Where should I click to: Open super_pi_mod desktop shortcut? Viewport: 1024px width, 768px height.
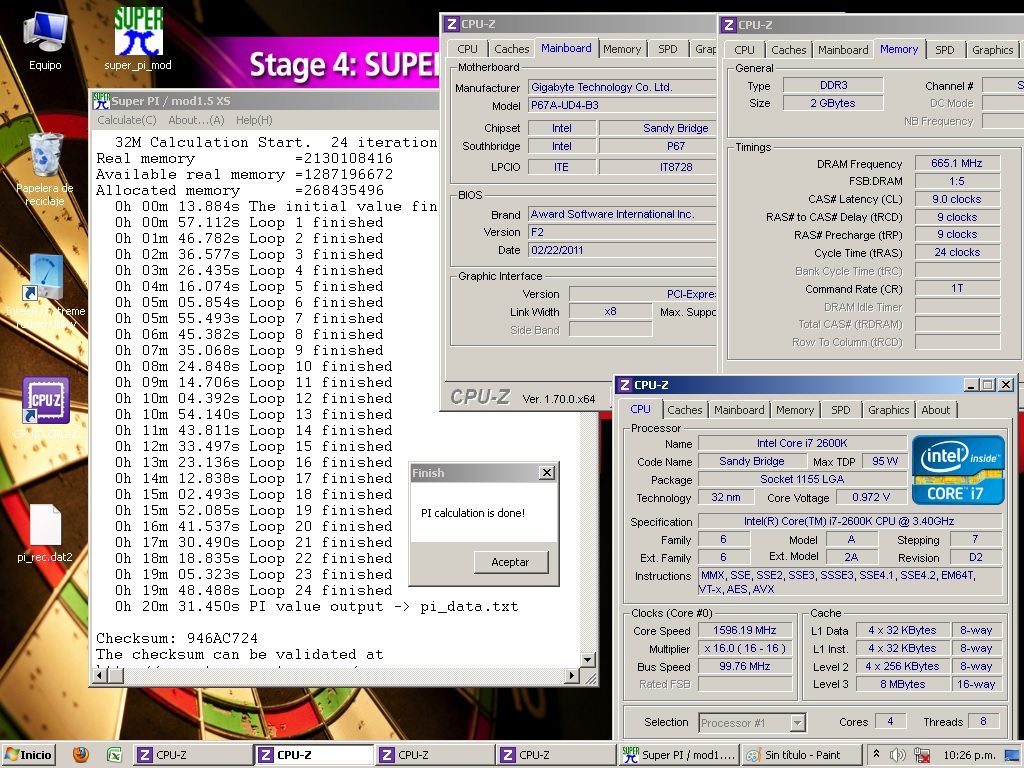pyautogui.click(x=138, y=38)
